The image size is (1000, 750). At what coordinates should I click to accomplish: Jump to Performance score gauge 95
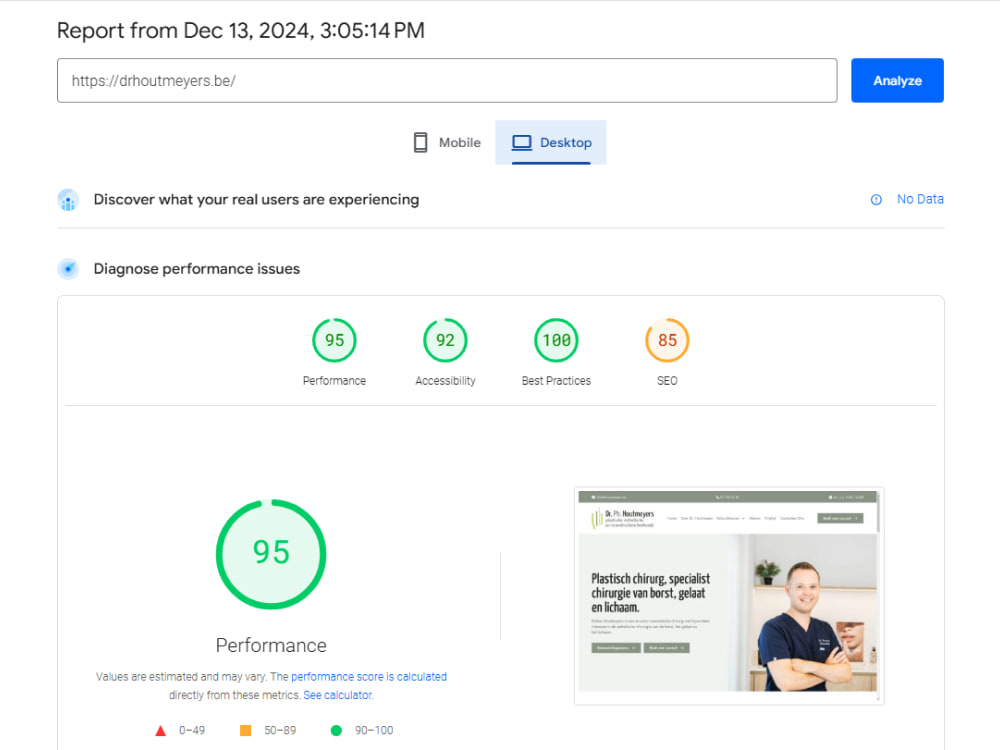pos(334,340)
